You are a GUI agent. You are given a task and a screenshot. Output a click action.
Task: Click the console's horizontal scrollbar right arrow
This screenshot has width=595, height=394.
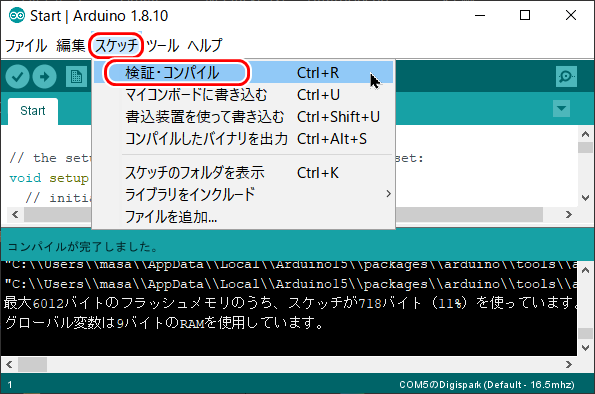pyautogui.click(x=568, y=364)
